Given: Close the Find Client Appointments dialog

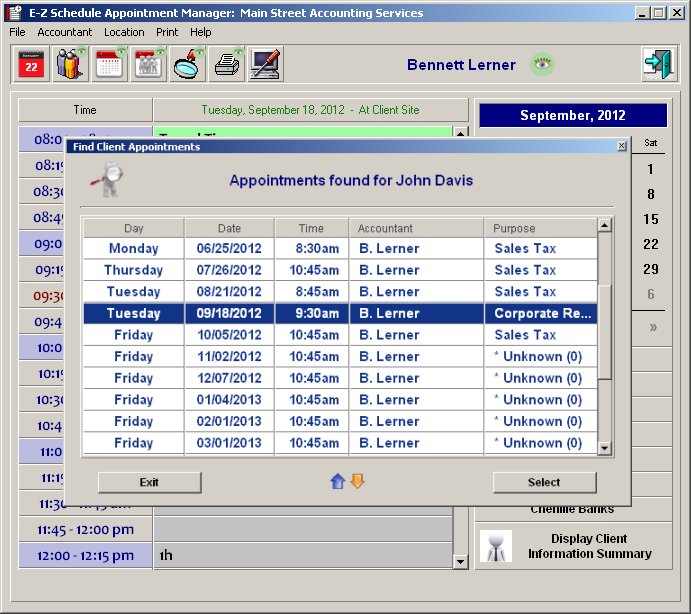Looking at the screenshot, I should (621, 146).
